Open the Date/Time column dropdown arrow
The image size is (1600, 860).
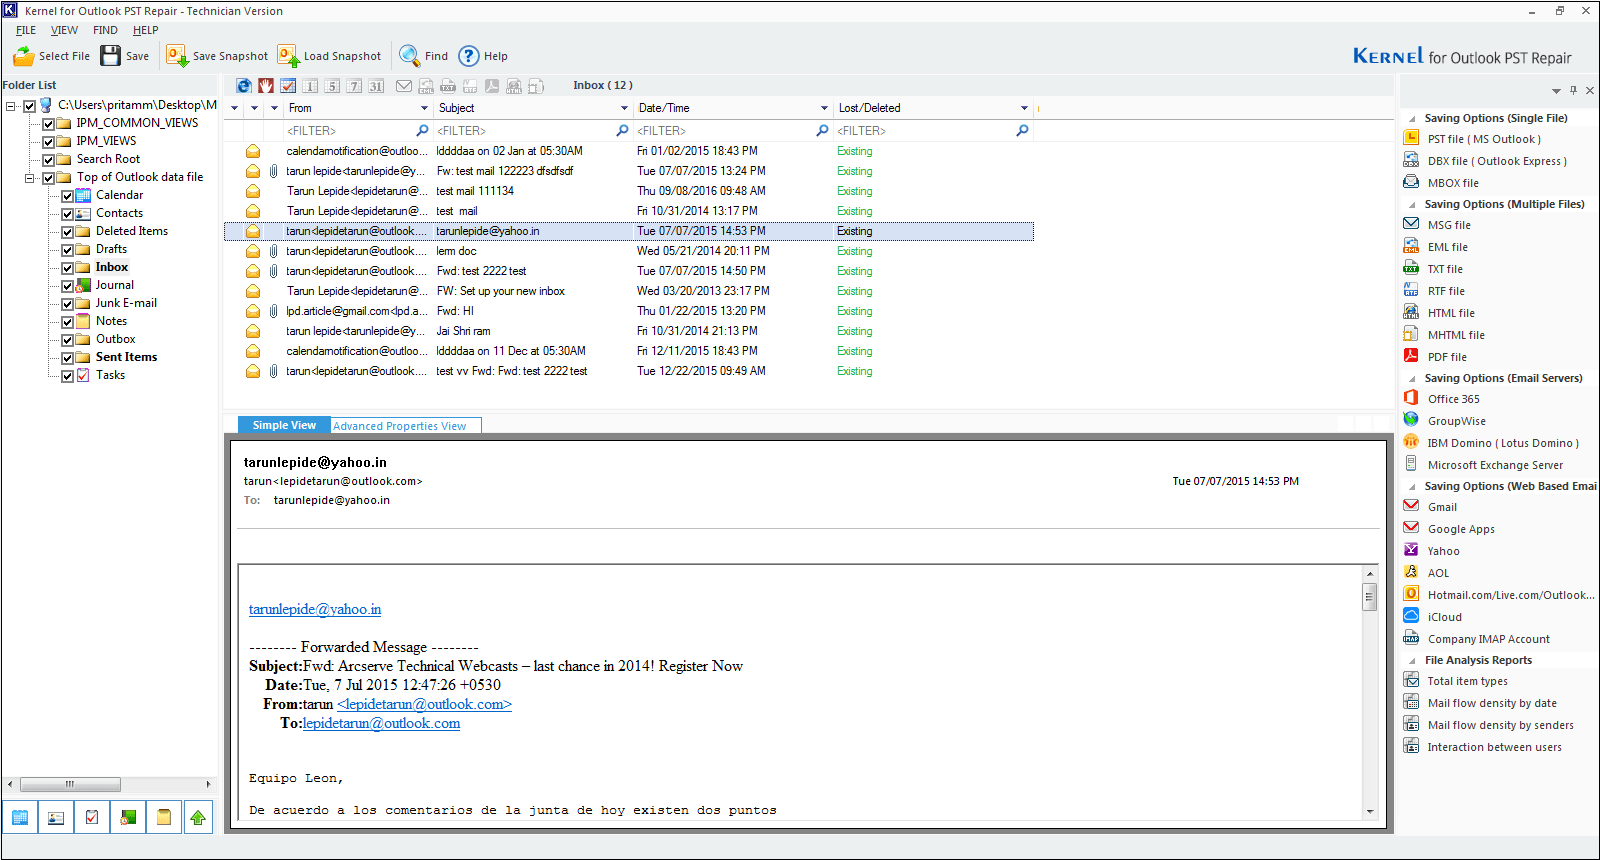pos(824,108)
